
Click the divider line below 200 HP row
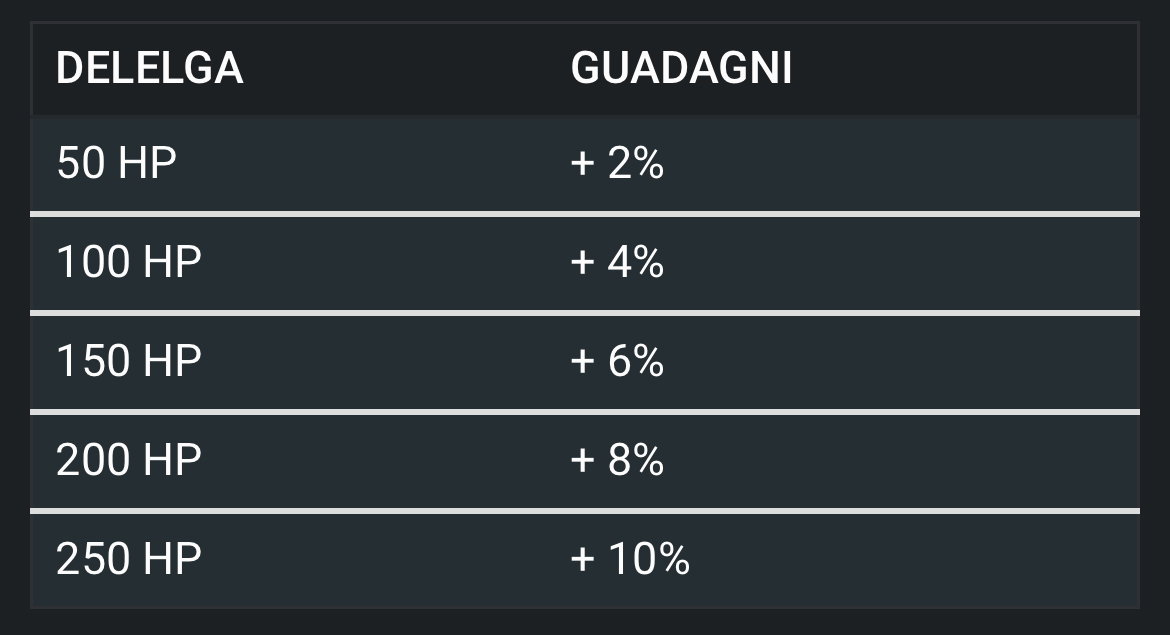585,511
